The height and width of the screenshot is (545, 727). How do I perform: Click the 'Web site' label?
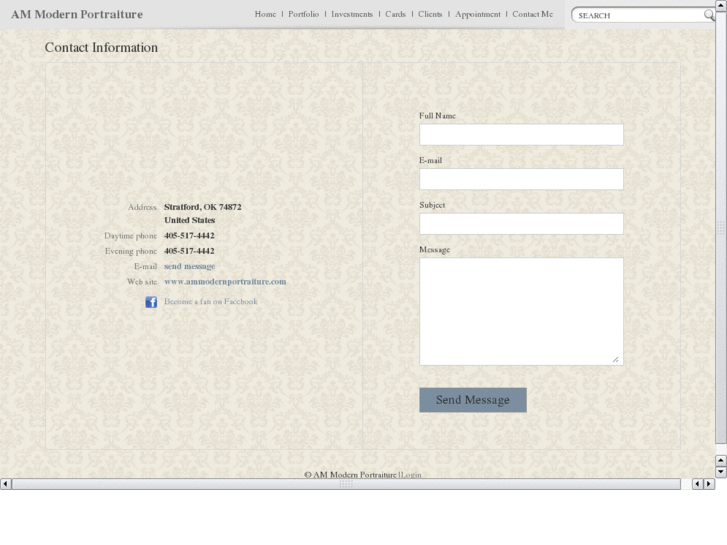click(x=142, y=282)
